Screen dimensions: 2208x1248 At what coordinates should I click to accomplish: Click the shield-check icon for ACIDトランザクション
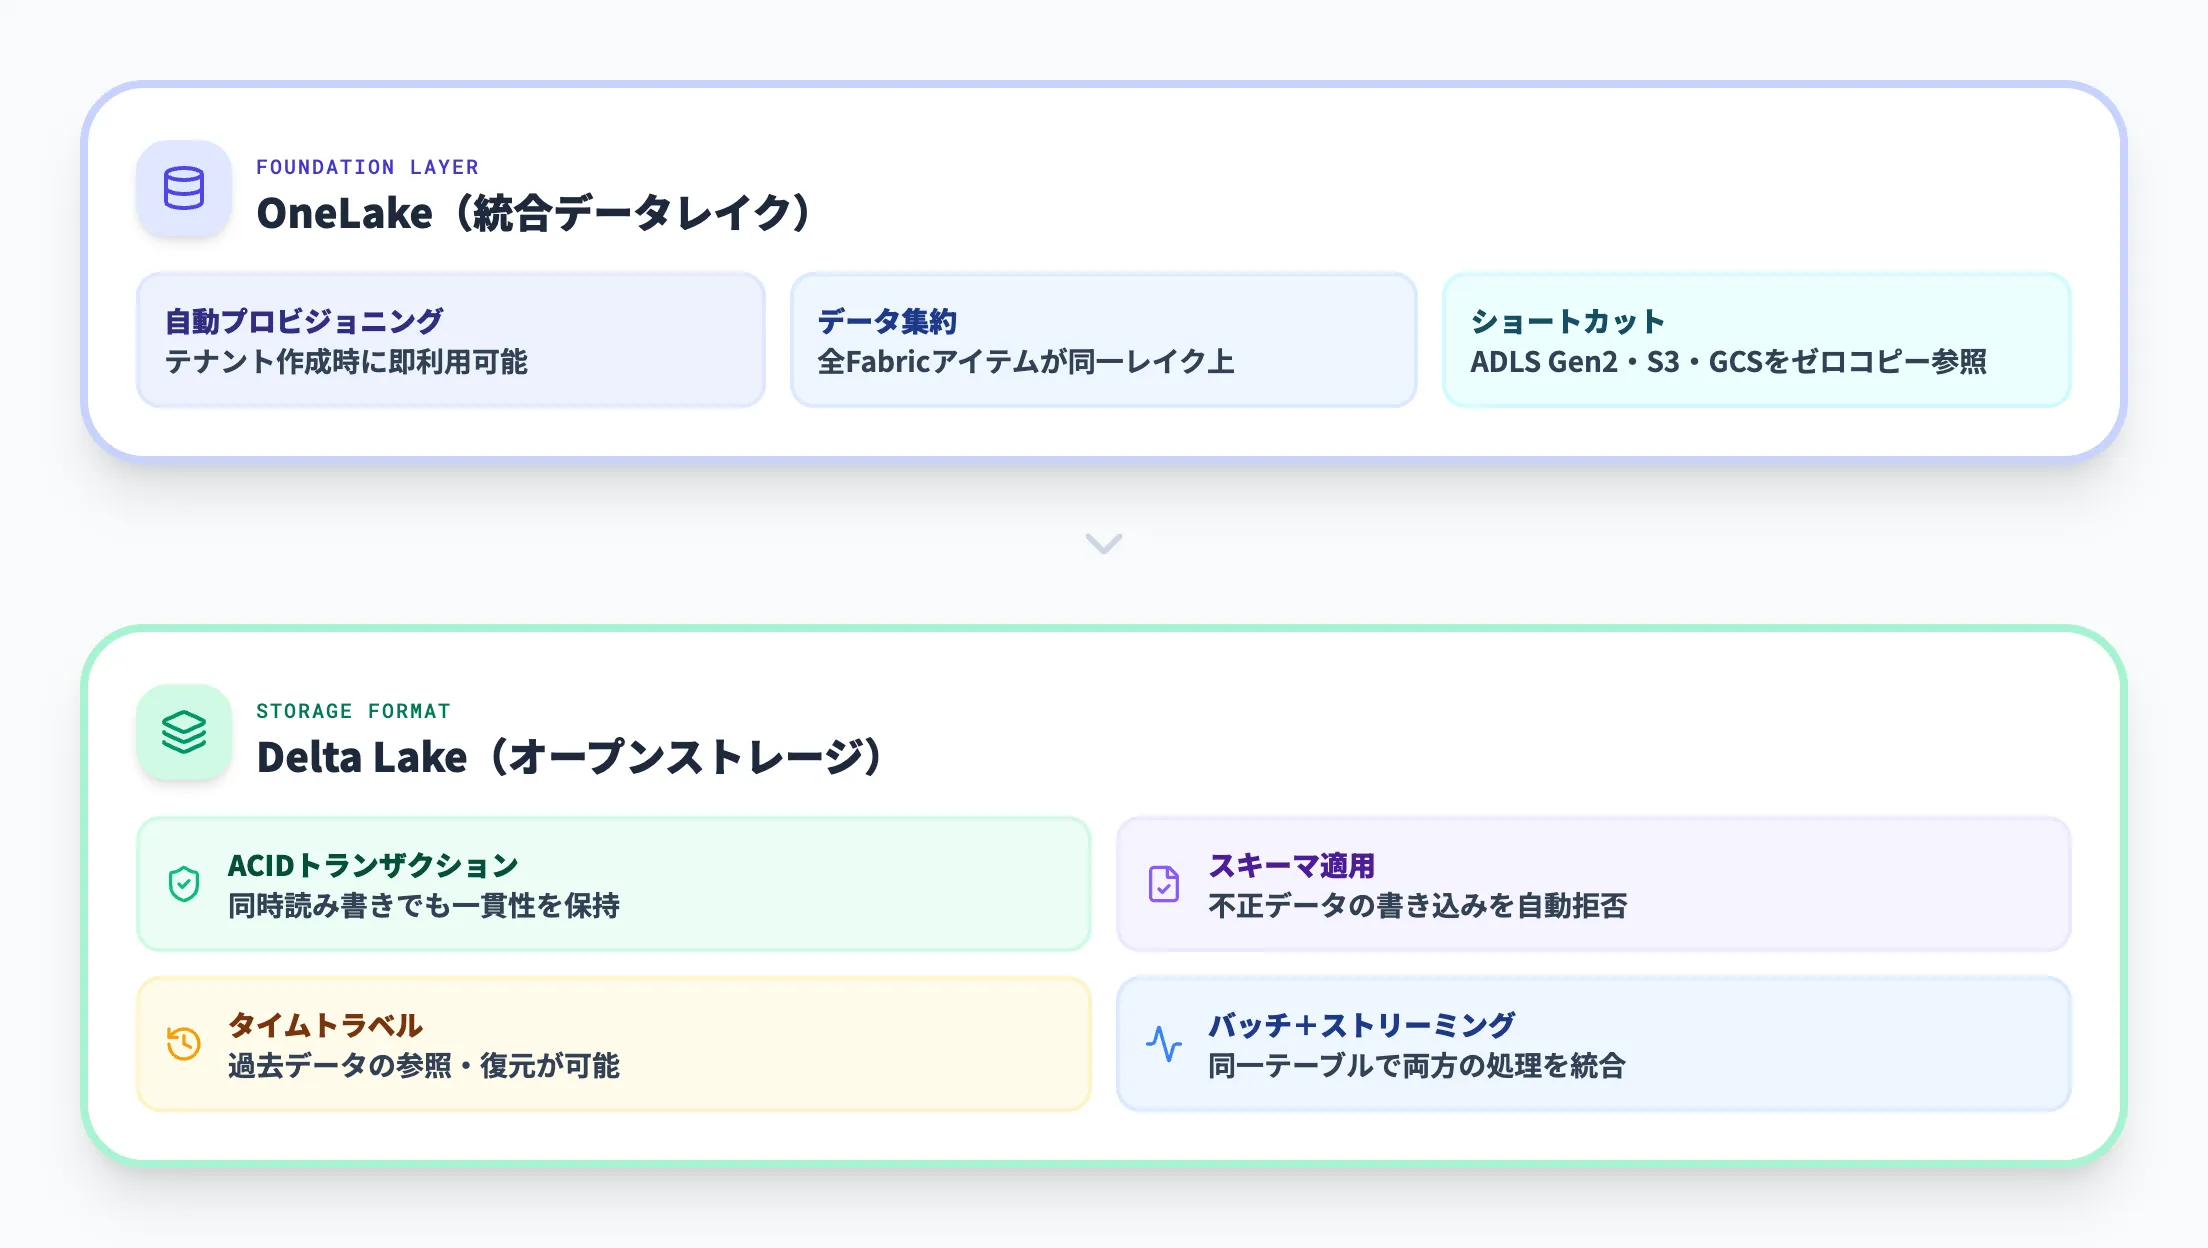(183, 885)
